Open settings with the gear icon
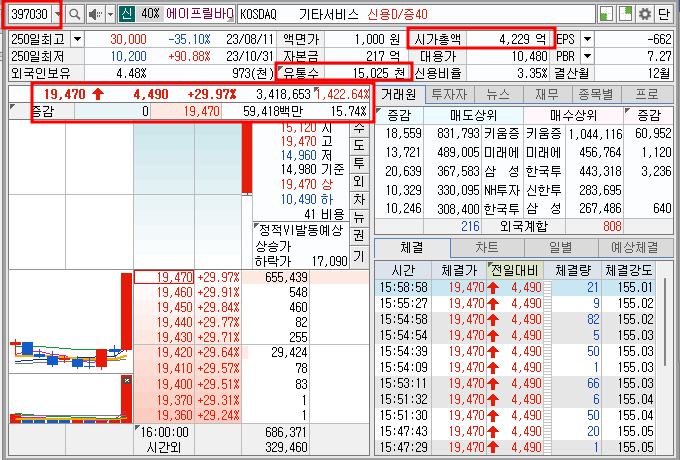680x460 pixels. coord(645,14)
